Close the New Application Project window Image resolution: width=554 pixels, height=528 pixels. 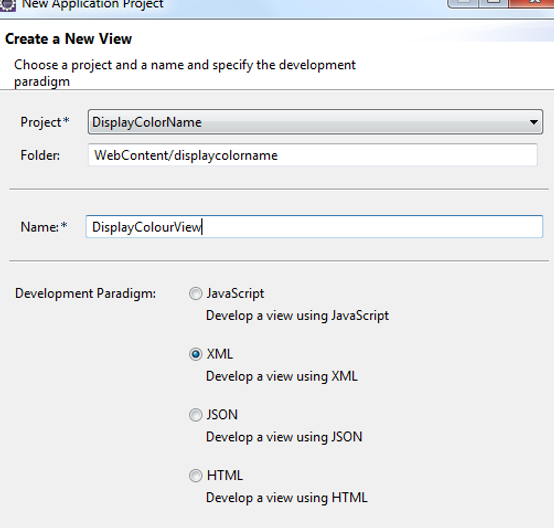click(x=532, y=3)
